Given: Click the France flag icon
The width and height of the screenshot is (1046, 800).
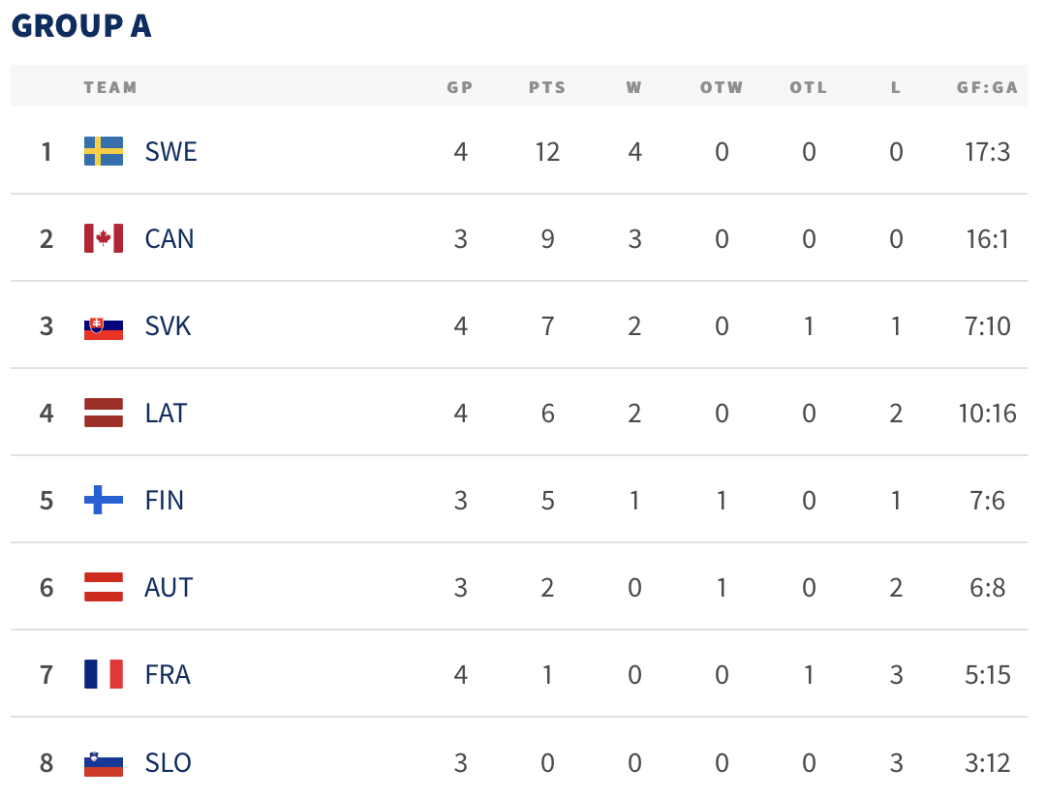Looking at the screenshot, I should click(x=103, y=675).
